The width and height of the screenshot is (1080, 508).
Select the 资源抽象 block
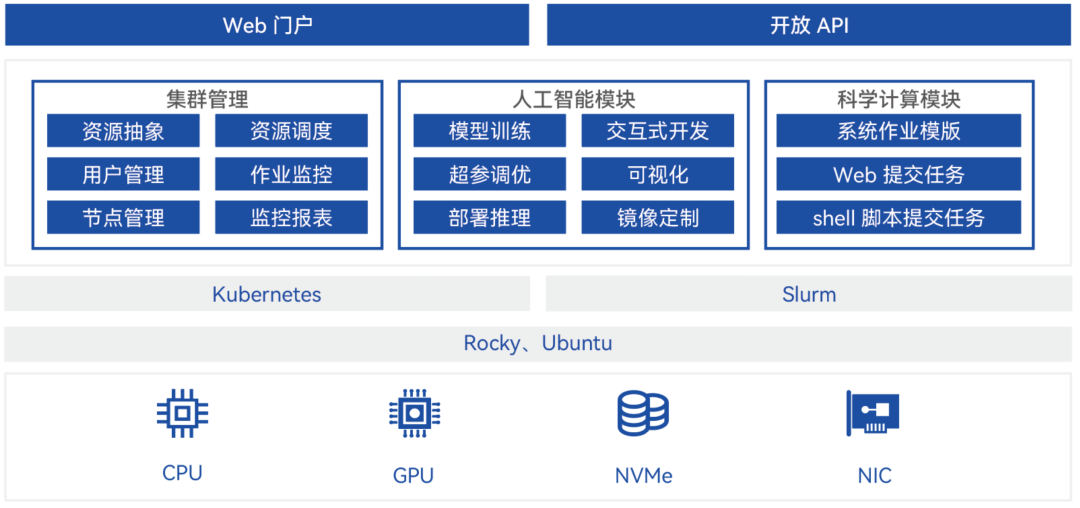point(123,131)
